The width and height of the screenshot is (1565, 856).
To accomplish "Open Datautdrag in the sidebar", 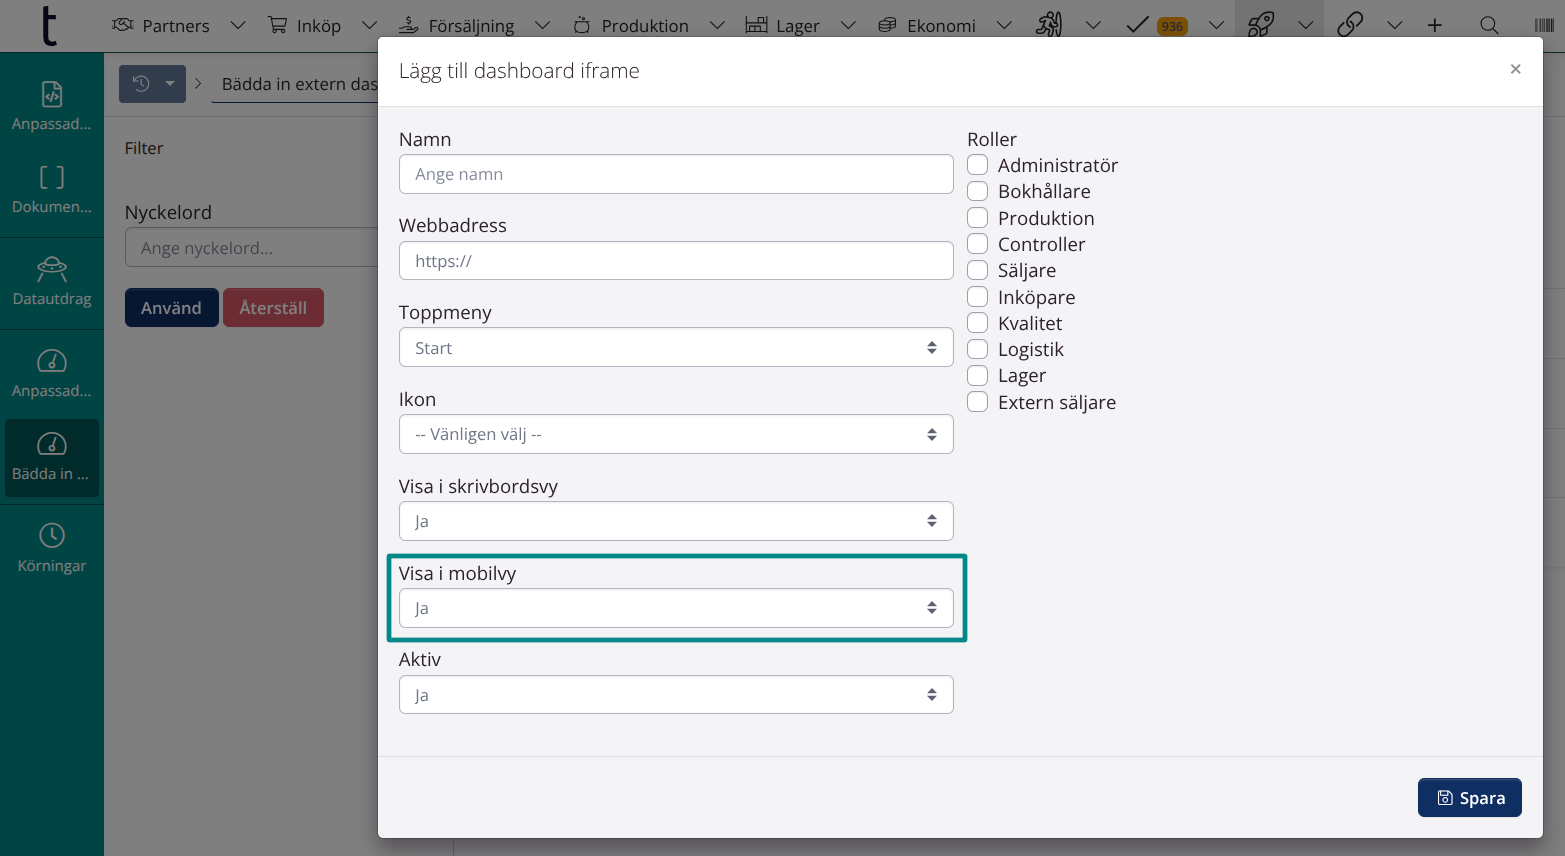I will point(52,282).
